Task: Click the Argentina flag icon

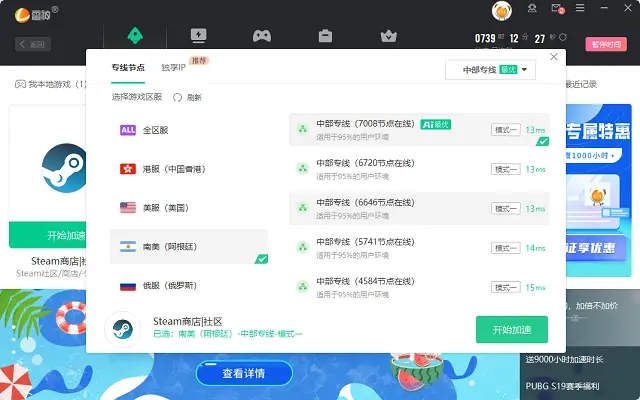Action: 128,247
